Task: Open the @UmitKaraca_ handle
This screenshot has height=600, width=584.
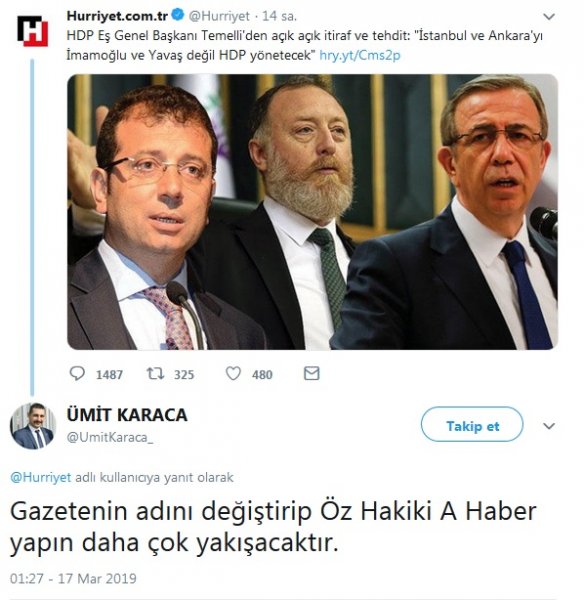Action: tap(110, 437)
